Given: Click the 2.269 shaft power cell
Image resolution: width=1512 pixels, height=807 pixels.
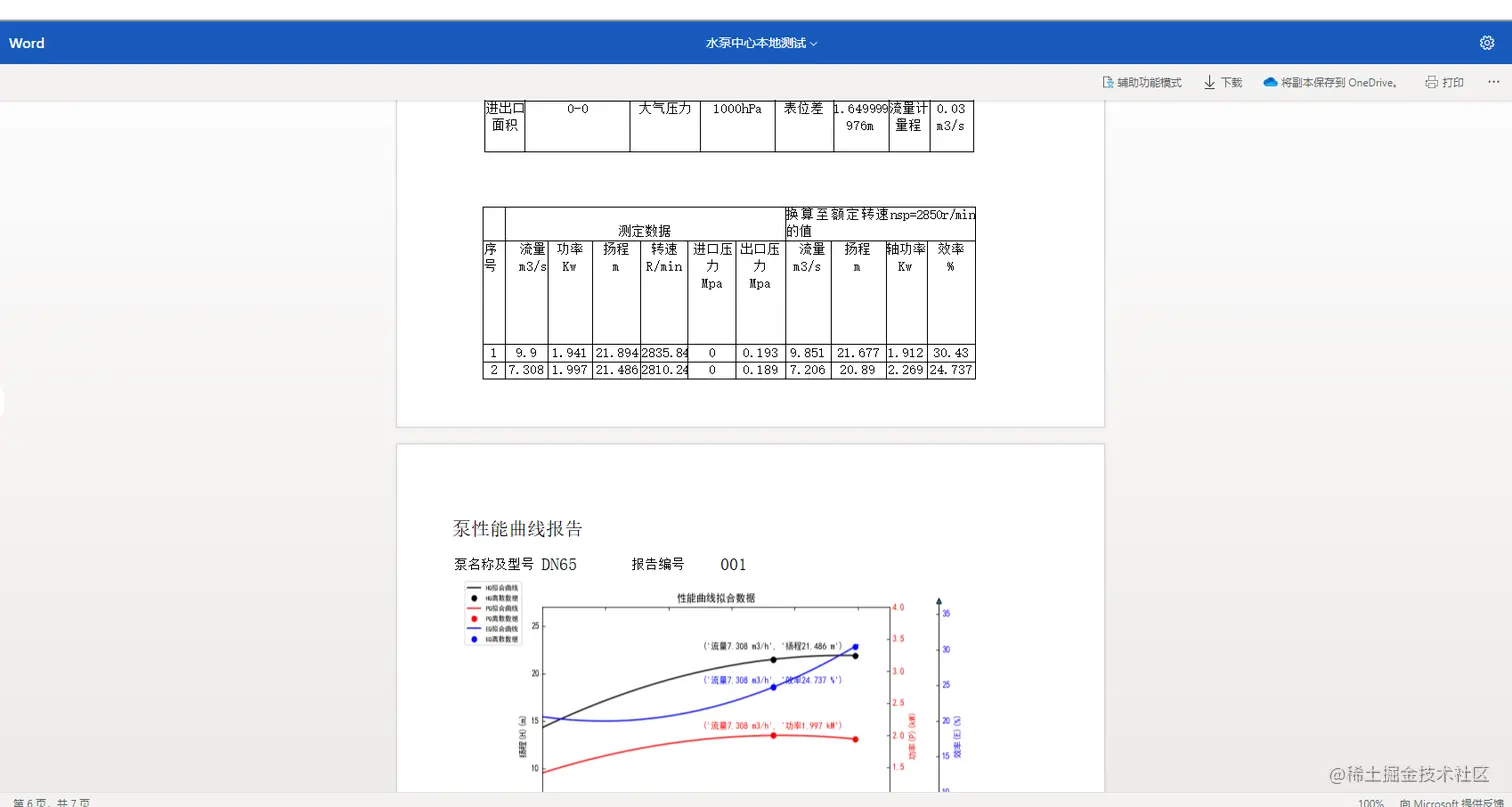Looking at the screenshot, I should pos(906,370).
